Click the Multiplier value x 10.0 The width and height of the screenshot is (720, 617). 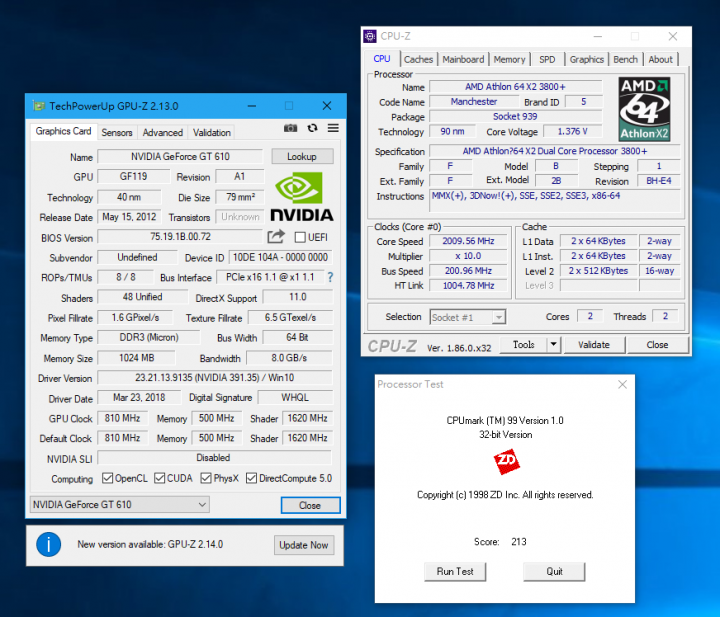(x=468, y=256)
